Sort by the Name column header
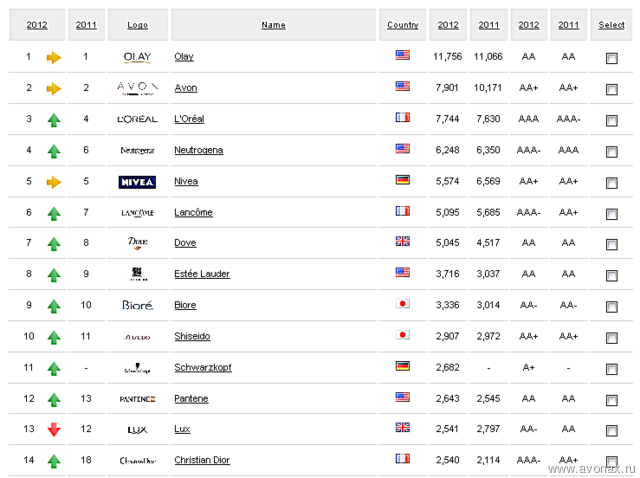The width and height of the screenshot is (640, 478). [273, 25]
